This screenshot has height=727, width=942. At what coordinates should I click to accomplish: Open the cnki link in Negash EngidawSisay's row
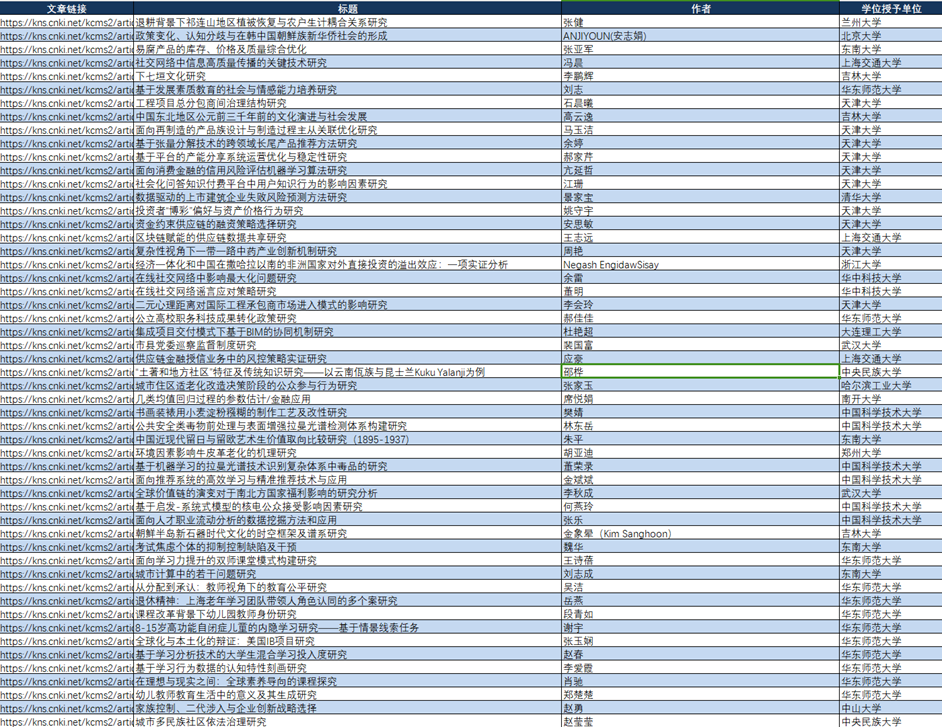[x=67, y=264]
